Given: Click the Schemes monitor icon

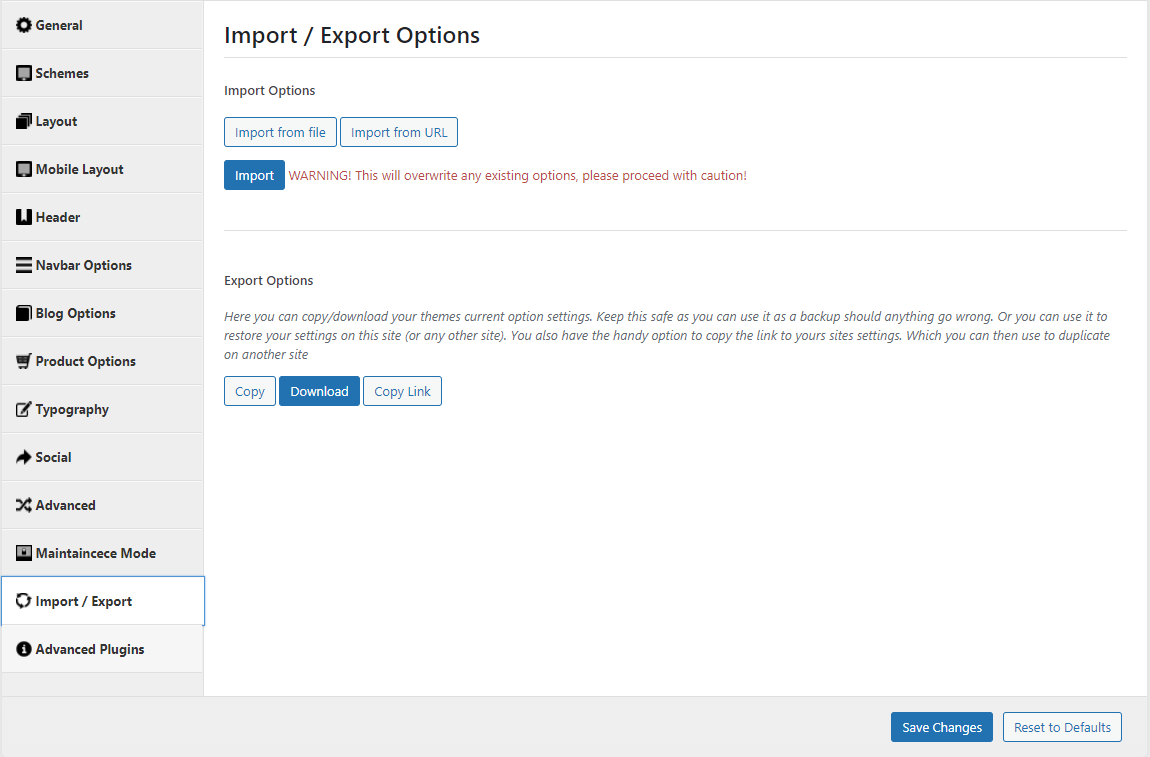Looking at the screenshot, I should (x=24, y=73).
